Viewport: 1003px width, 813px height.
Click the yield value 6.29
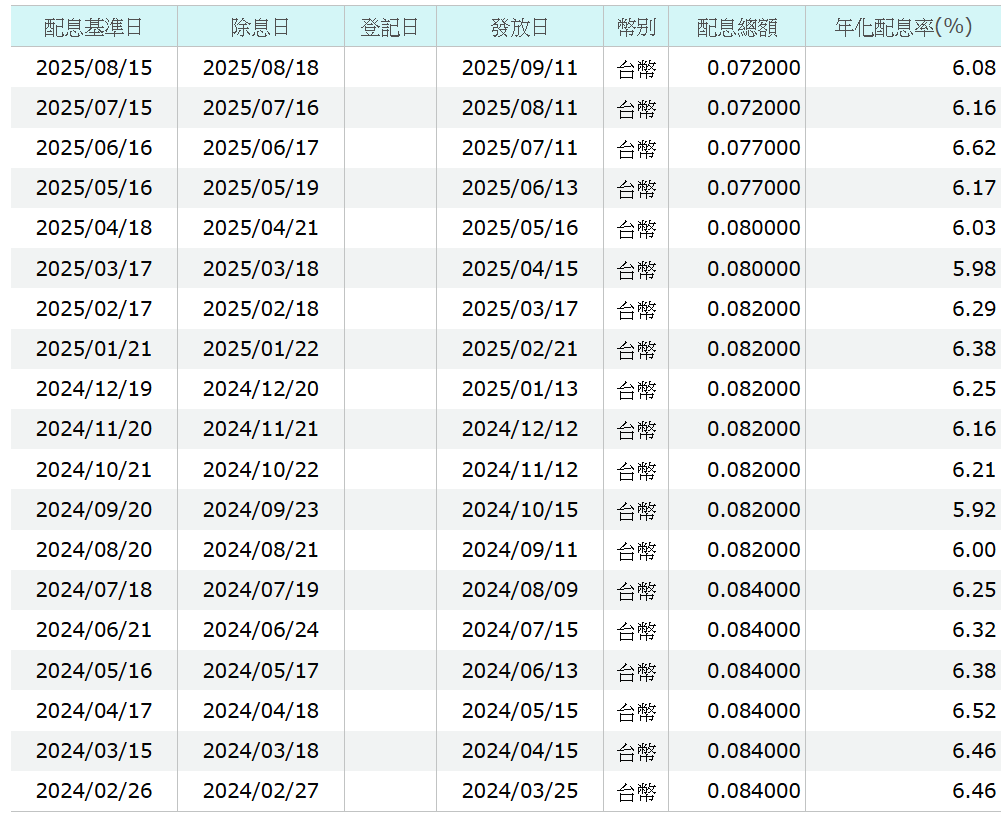974,309
